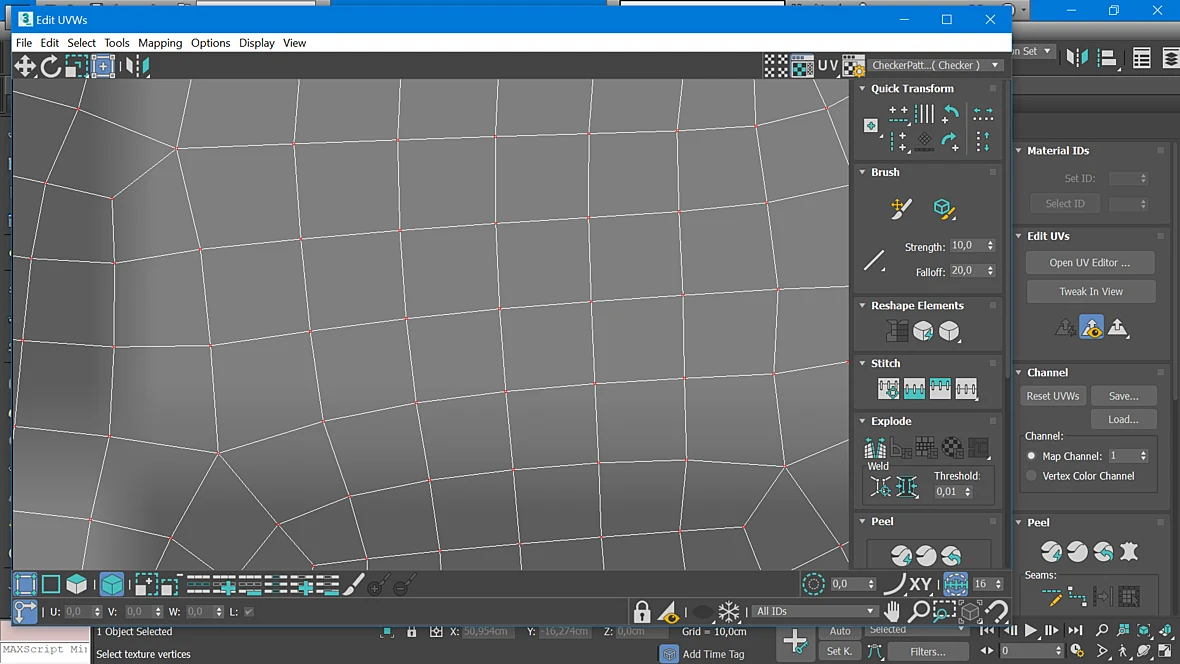This screenshot has width=1180, height=664.
Task: Collapse the Explode rollout
Action: 862,421
